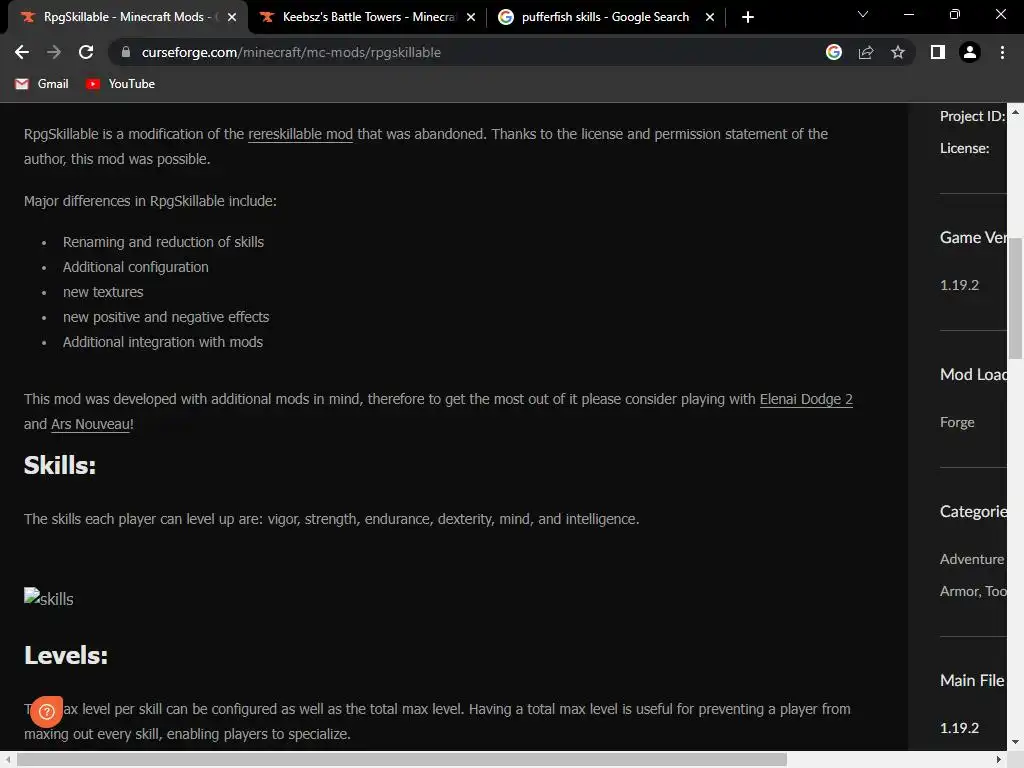This screenshot has width=1024, height=768.
Task: Open Google icon in address bar
Action: coord(833,52)
